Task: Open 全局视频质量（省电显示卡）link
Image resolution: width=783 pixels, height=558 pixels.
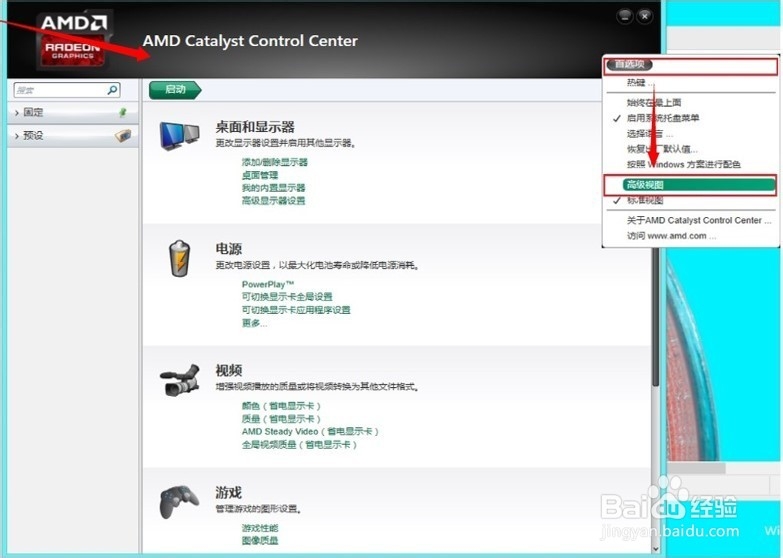Action: 299,445
